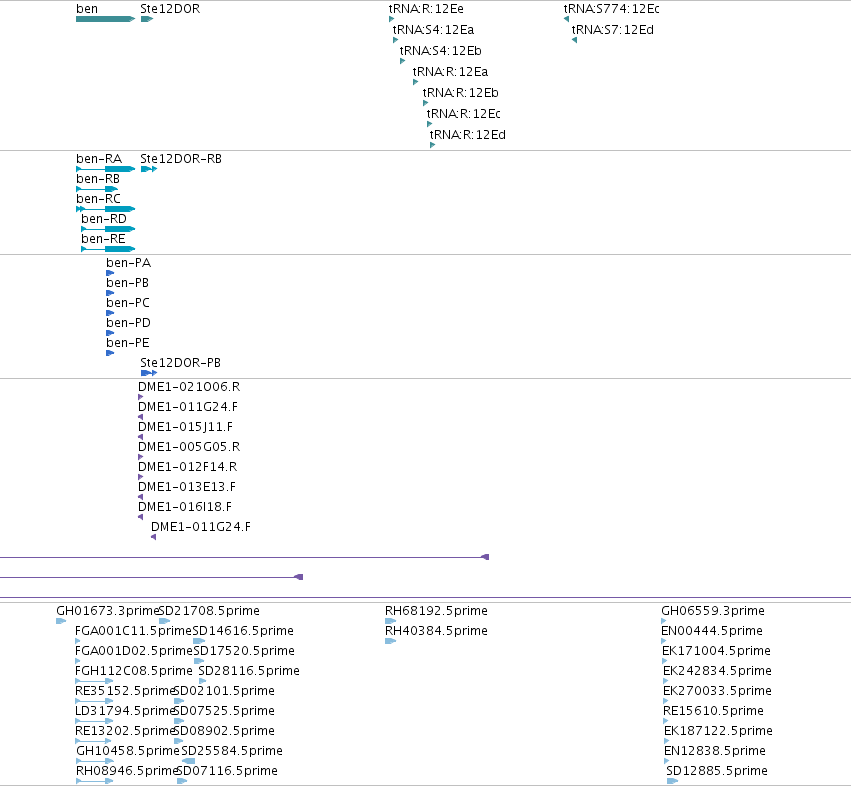Select the EN00444.5prime EST
Image resolution: width=851 pixels, height=786 pixels.
click(x=664, y=641)
